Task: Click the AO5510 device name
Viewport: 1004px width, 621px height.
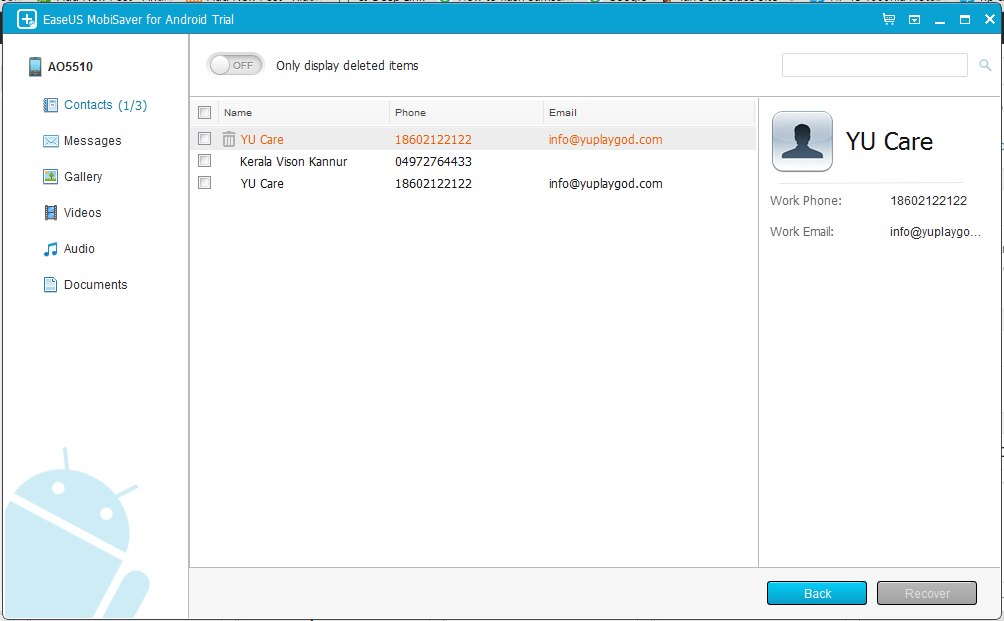Action: click(70, 67)
